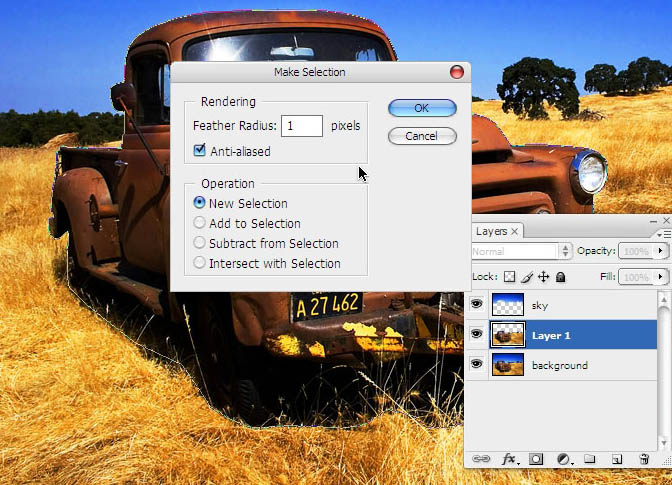Toggle the Anti-aliased checkbox
Image resolution: width=672 pixels, height=485 pixels.
pos(199,150)
